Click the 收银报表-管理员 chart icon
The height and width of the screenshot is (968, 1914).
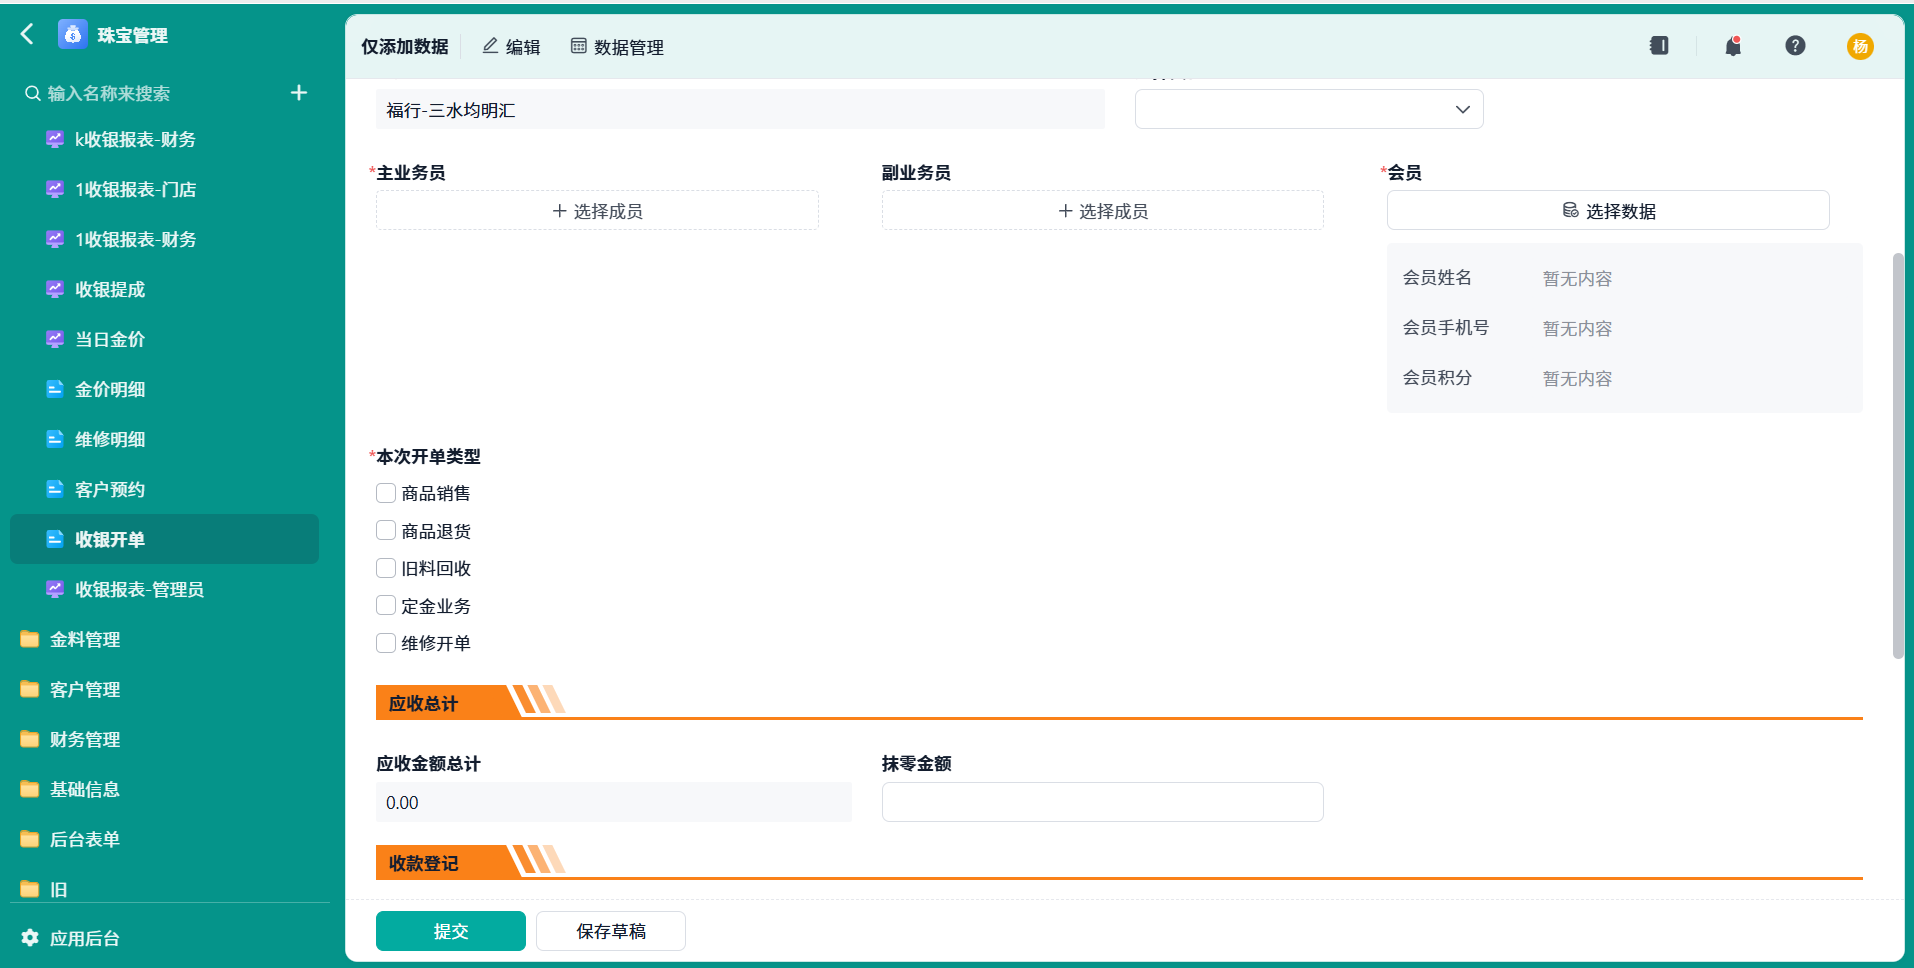(x=55, y=589)
